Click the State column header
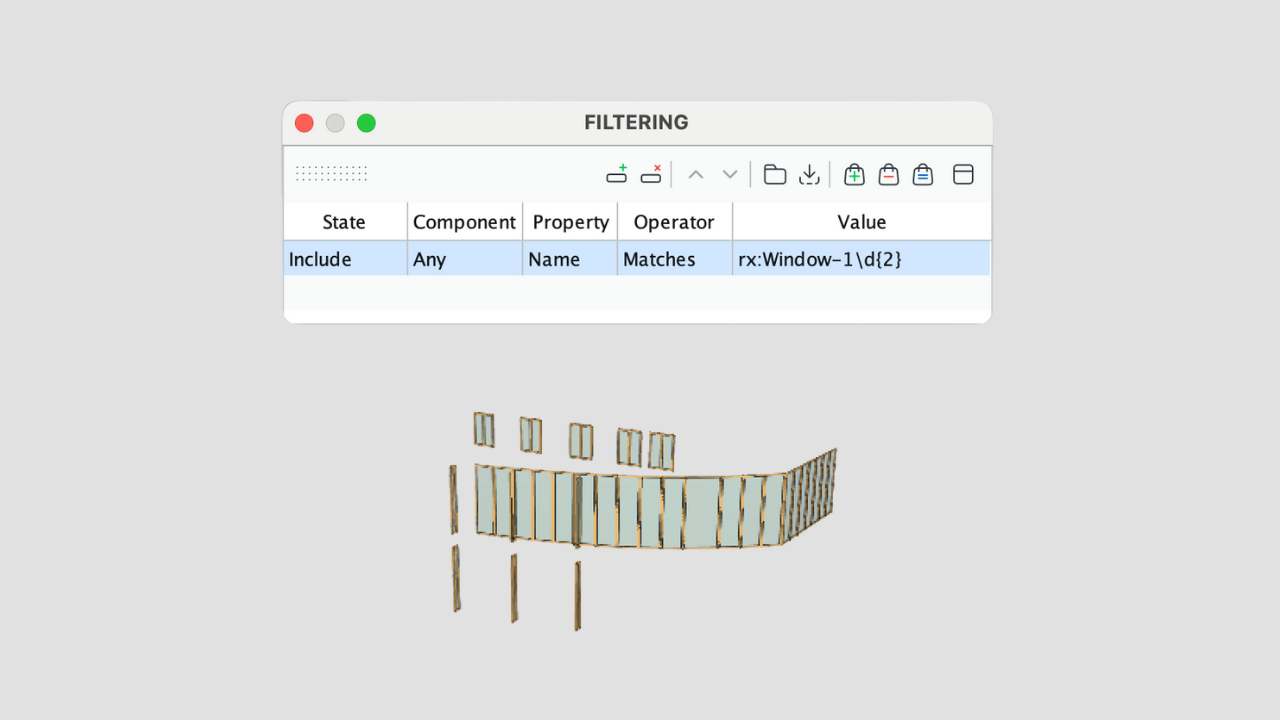 coord(344,222)
